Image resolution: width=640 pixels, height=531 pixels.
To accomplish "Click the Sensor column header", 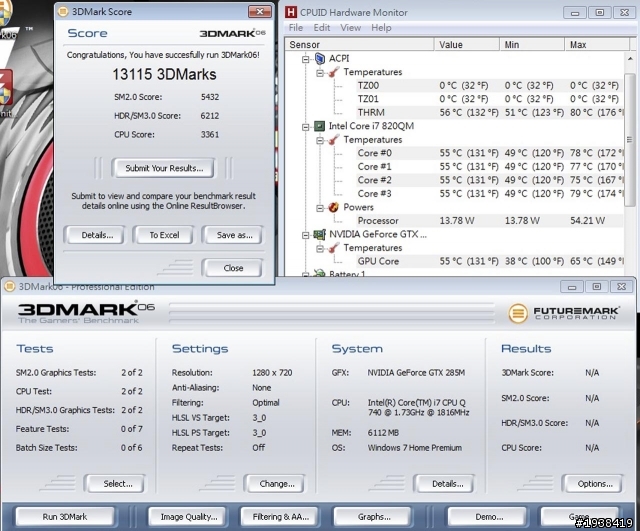I will [360, 44].
